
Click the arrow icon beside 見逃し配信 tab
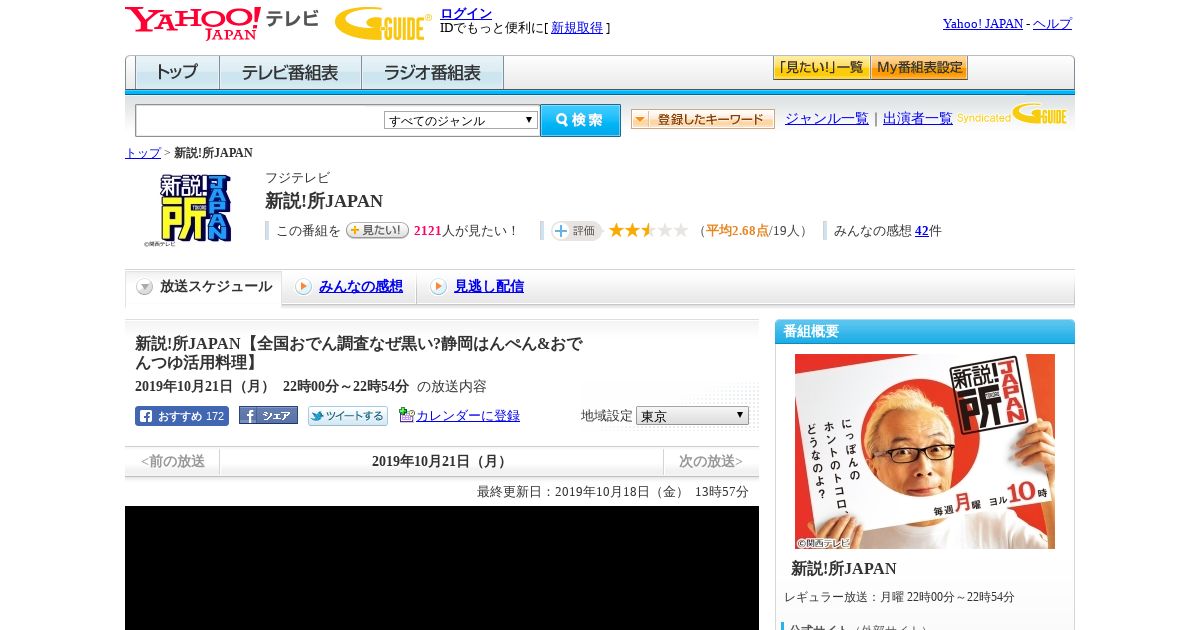(438, 287)
